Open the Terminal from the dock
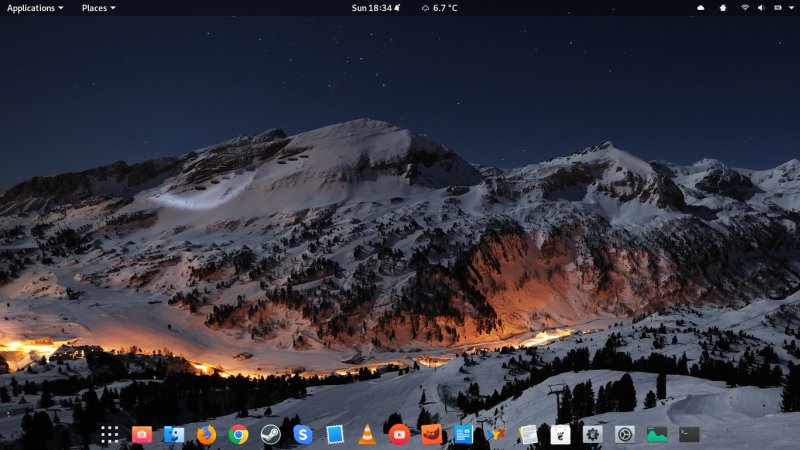The height and width of the screenshot is (450, 800). (x=689, y=434)
